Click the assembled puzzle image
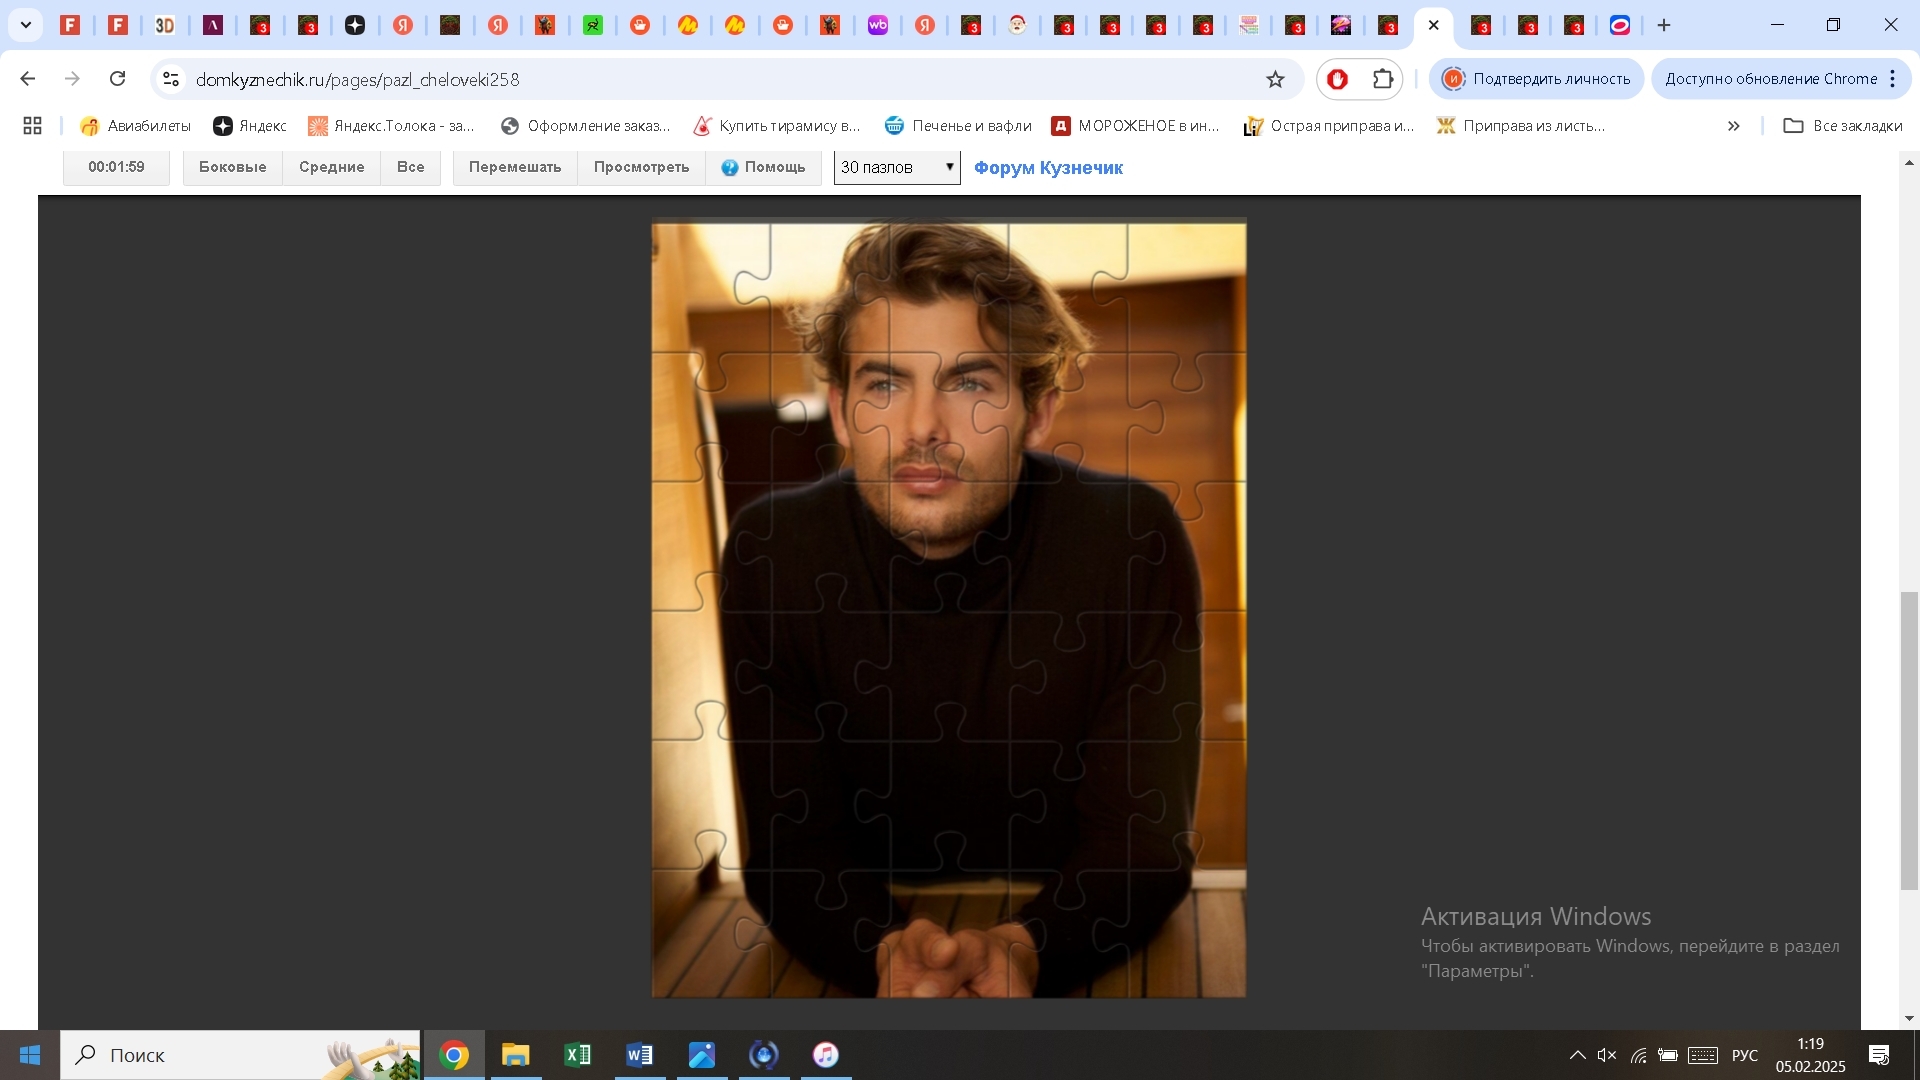Viewport: 1920px width, 1080px height. tap(949, 609)
